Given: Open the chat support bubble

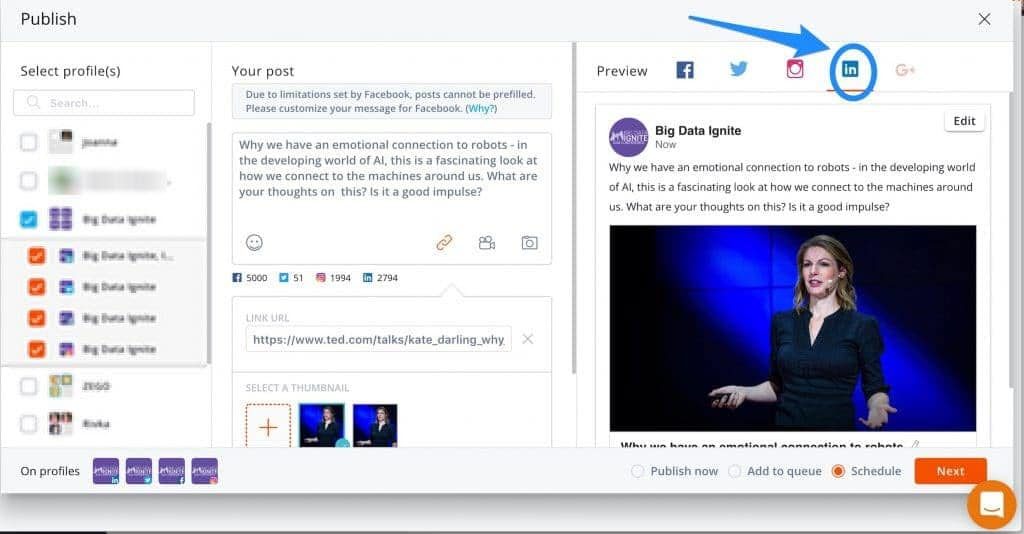Looking at the screenshot, I should 991,505.
